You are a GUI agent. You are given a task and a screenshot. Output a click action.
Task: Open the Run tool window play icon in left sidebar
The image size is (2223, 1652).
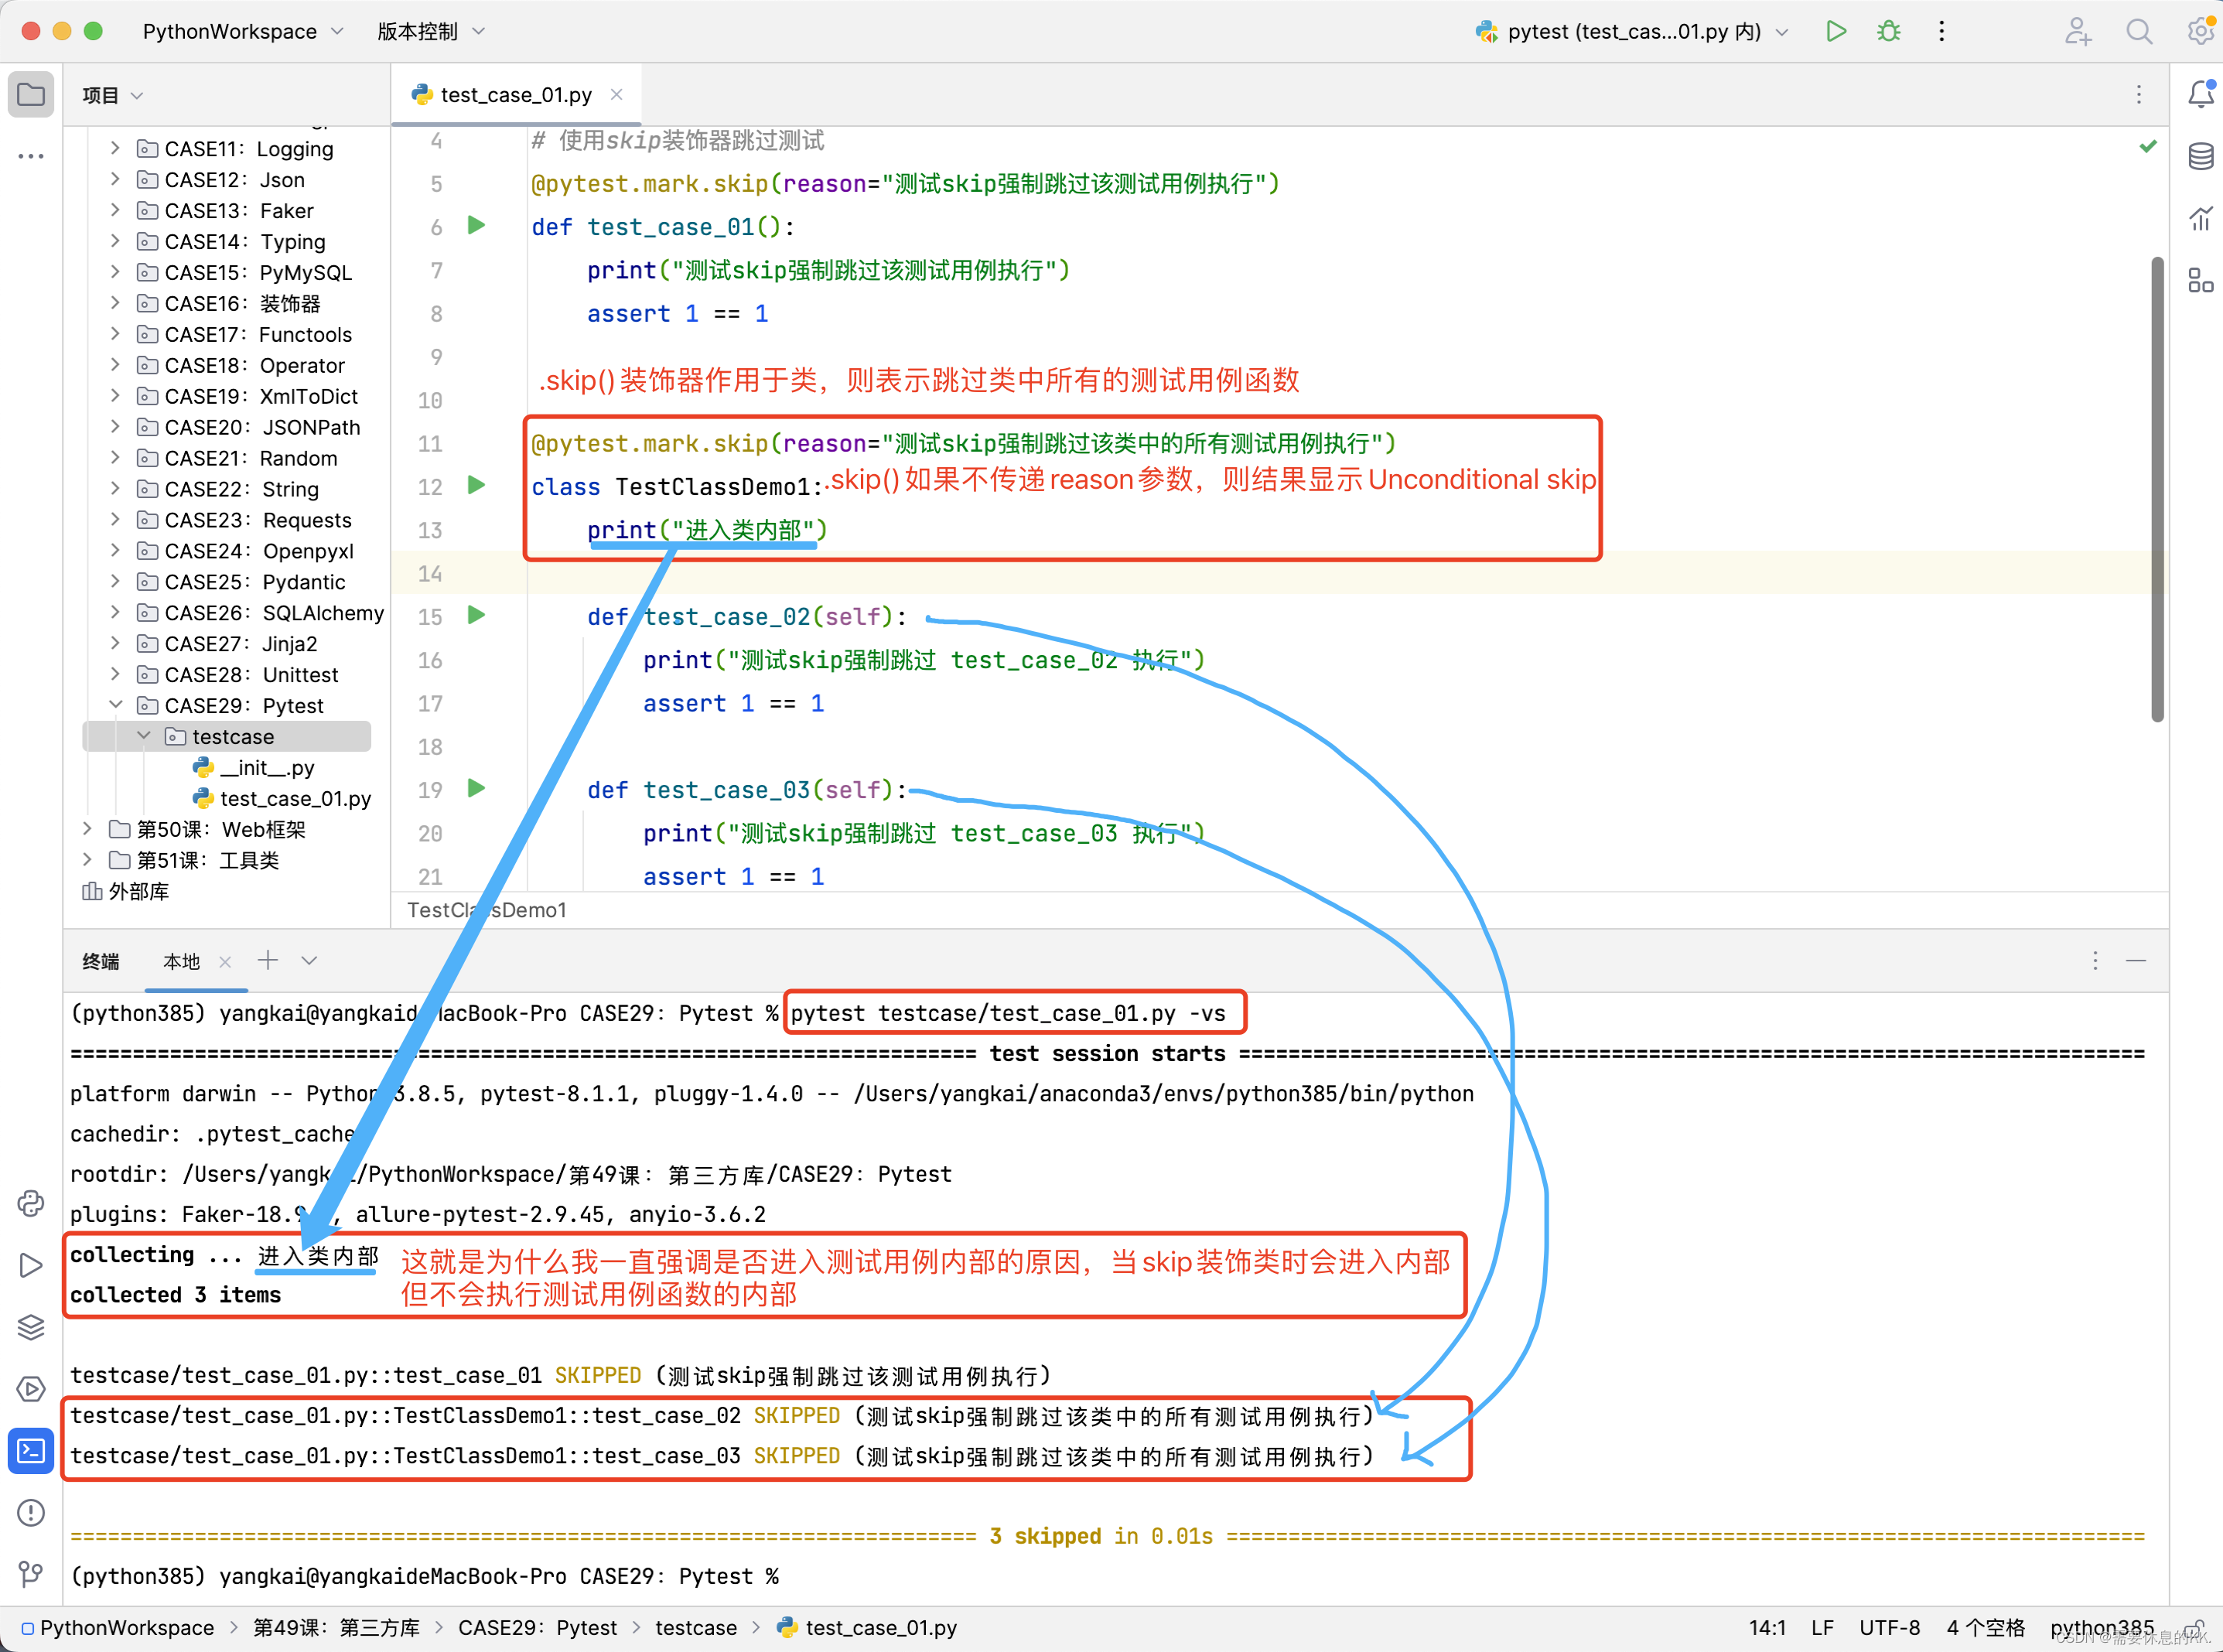point(31,1265)
